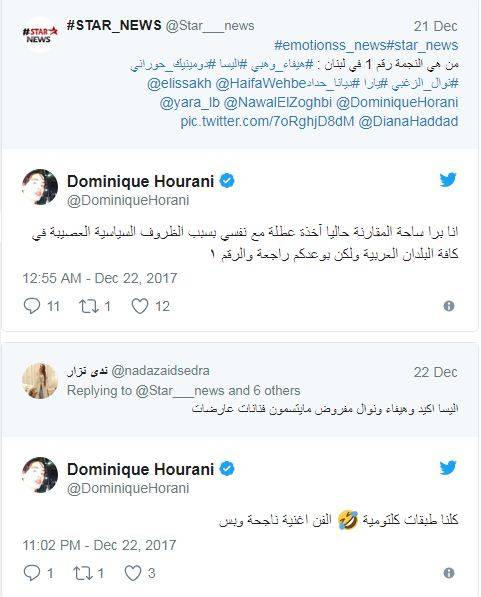Click the retweet icon on first Dominique tweet
481x597 pixels.
coord(88,306)
